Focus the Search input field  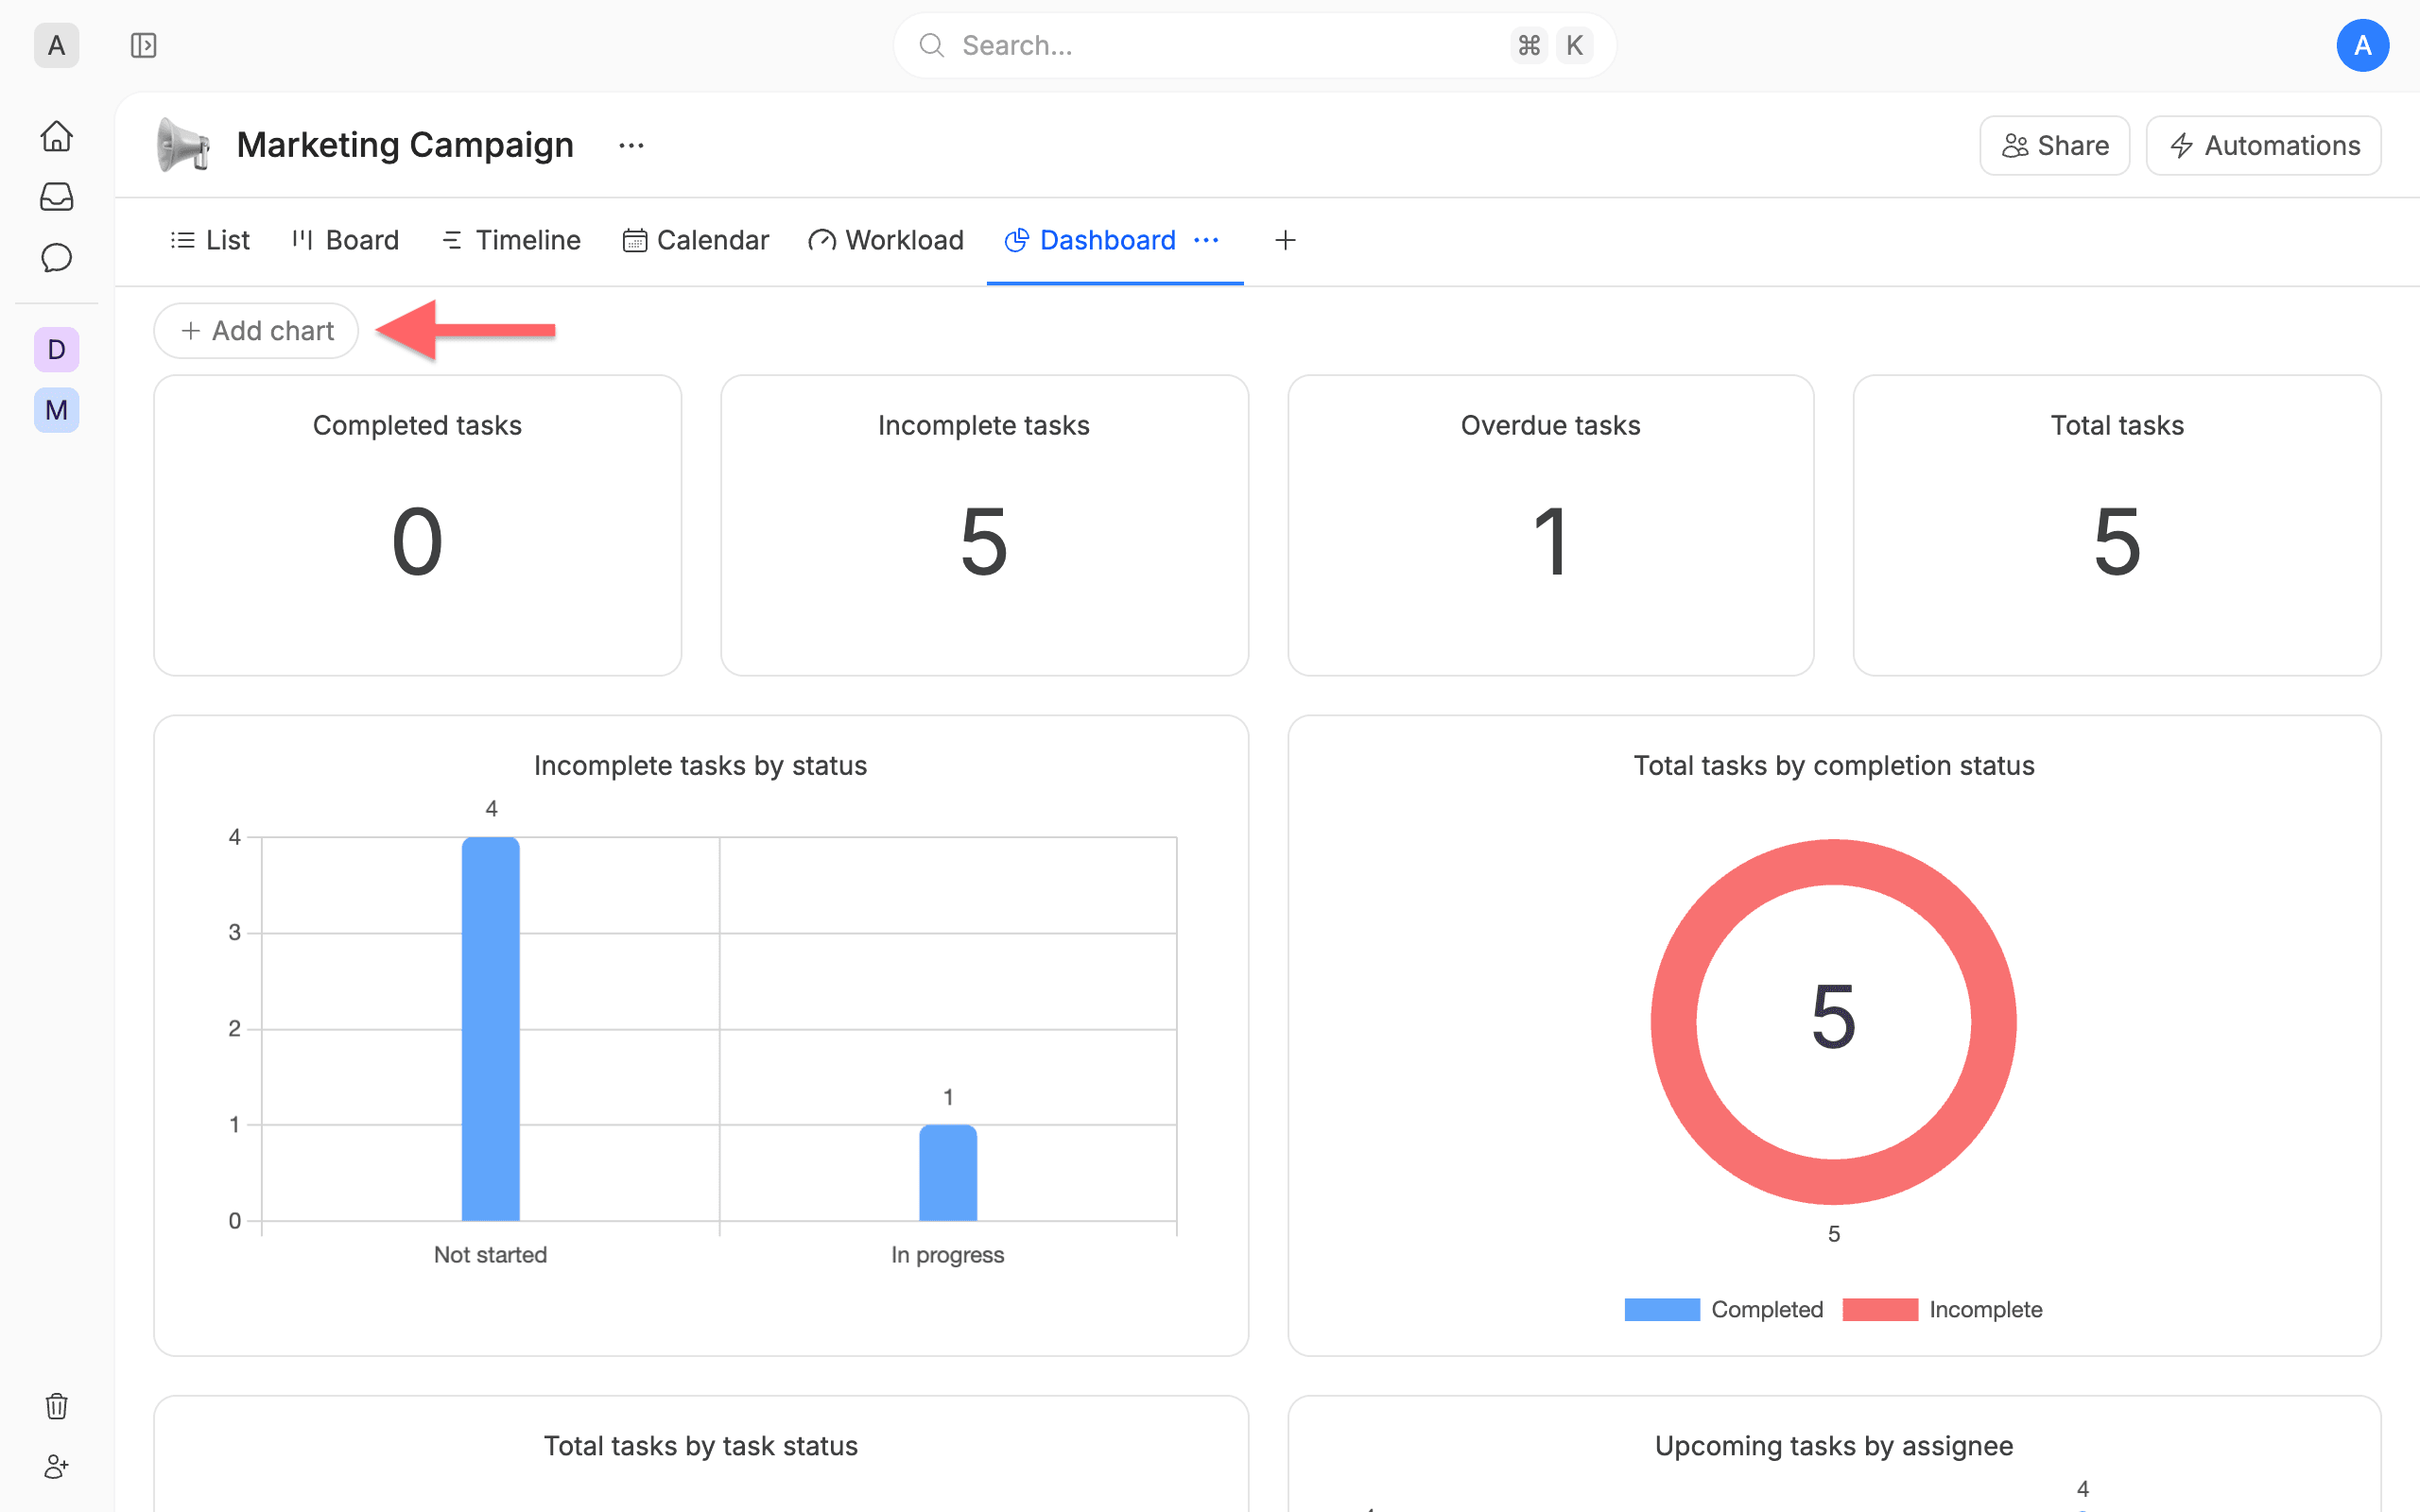tap(1254, 45)
